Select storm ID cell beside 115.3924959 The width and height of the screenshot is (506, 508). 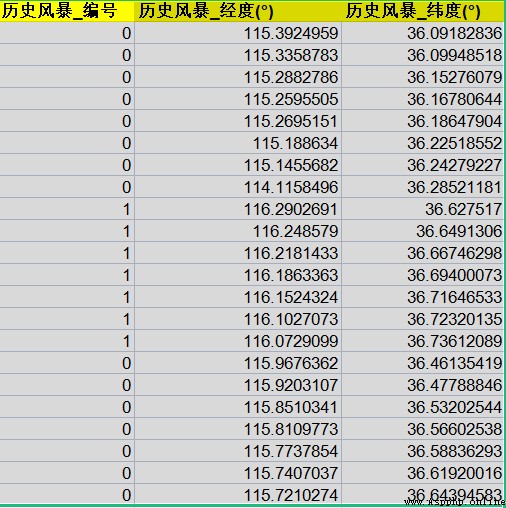coord(67,33)
